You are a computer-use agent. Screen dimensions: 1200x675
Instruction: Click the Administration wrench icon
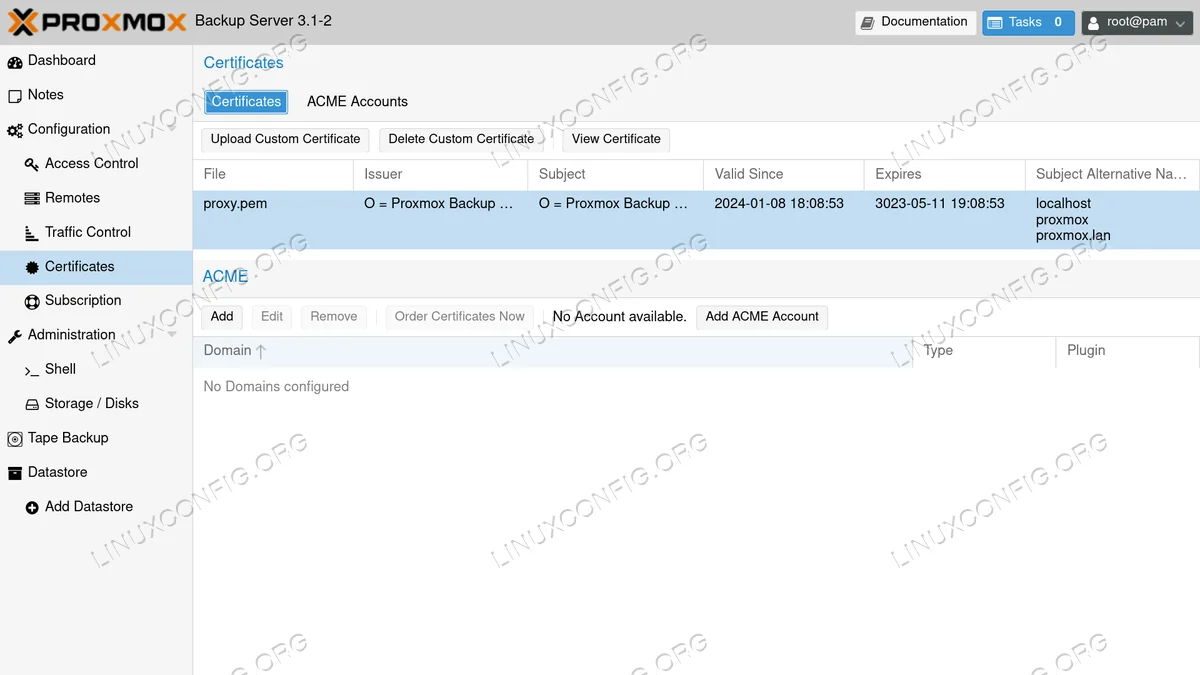pyautogui.click(x=15, y=336)
